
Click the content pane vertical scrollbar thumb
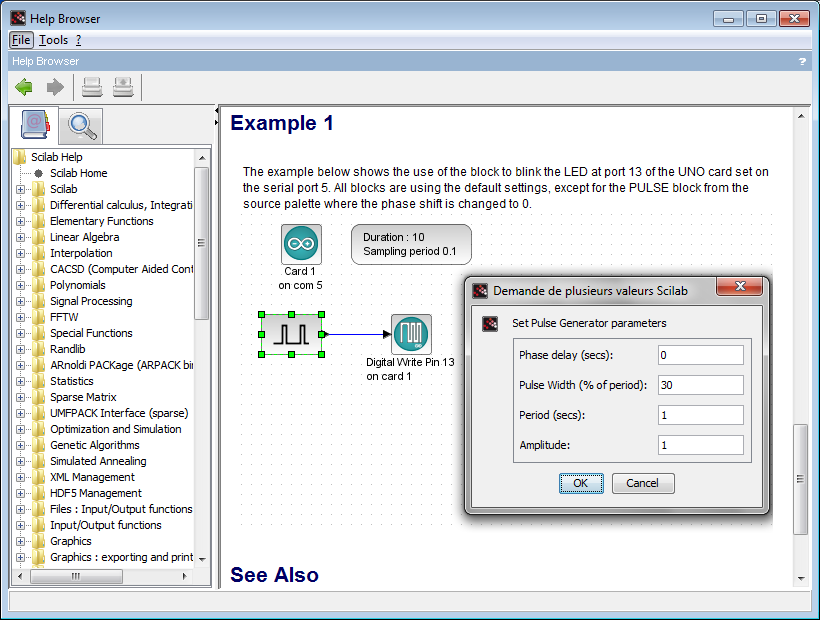(800, 479)
